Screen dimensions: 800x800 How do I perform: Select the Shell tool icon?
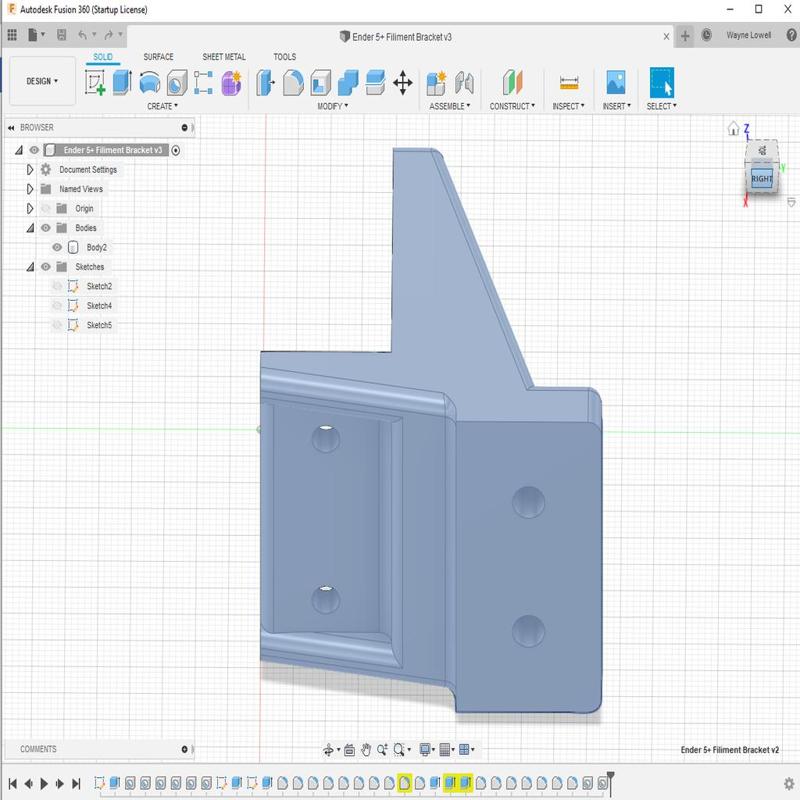(x=320, y=83)
